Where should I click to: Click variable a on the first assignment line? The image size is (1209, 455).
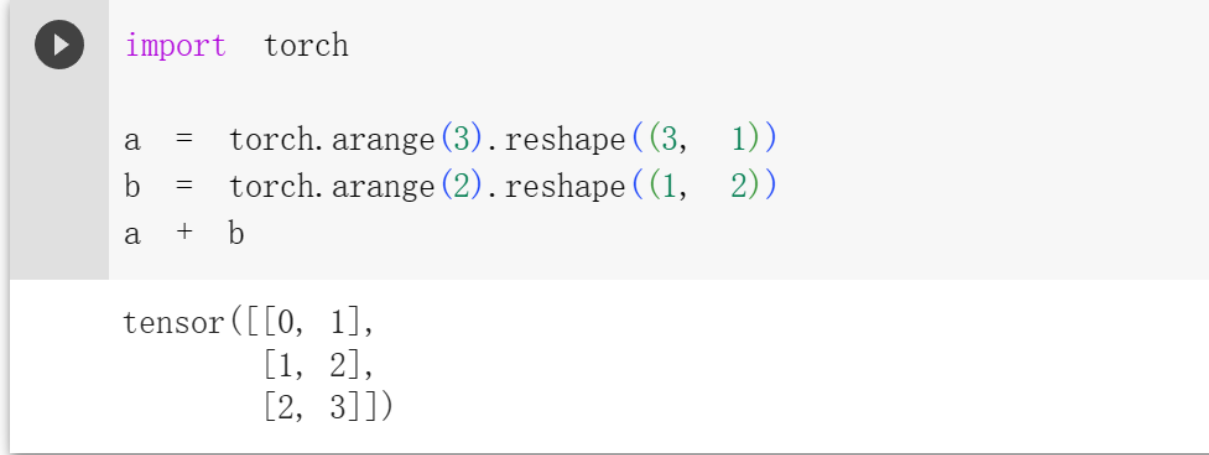click(x=132, y=141)
